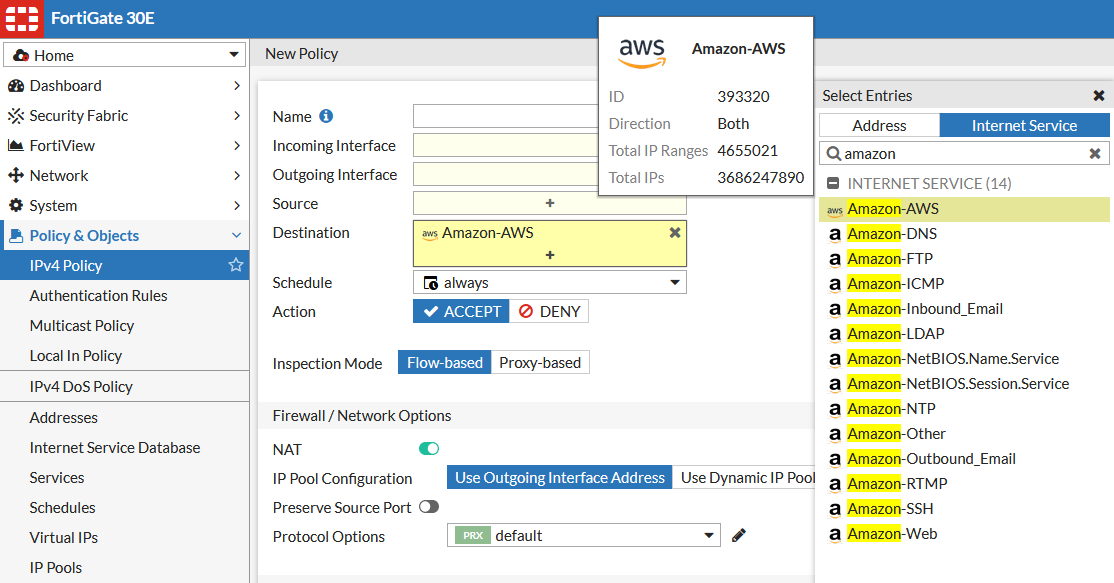Click the Name input field

[x=506, y=117]
